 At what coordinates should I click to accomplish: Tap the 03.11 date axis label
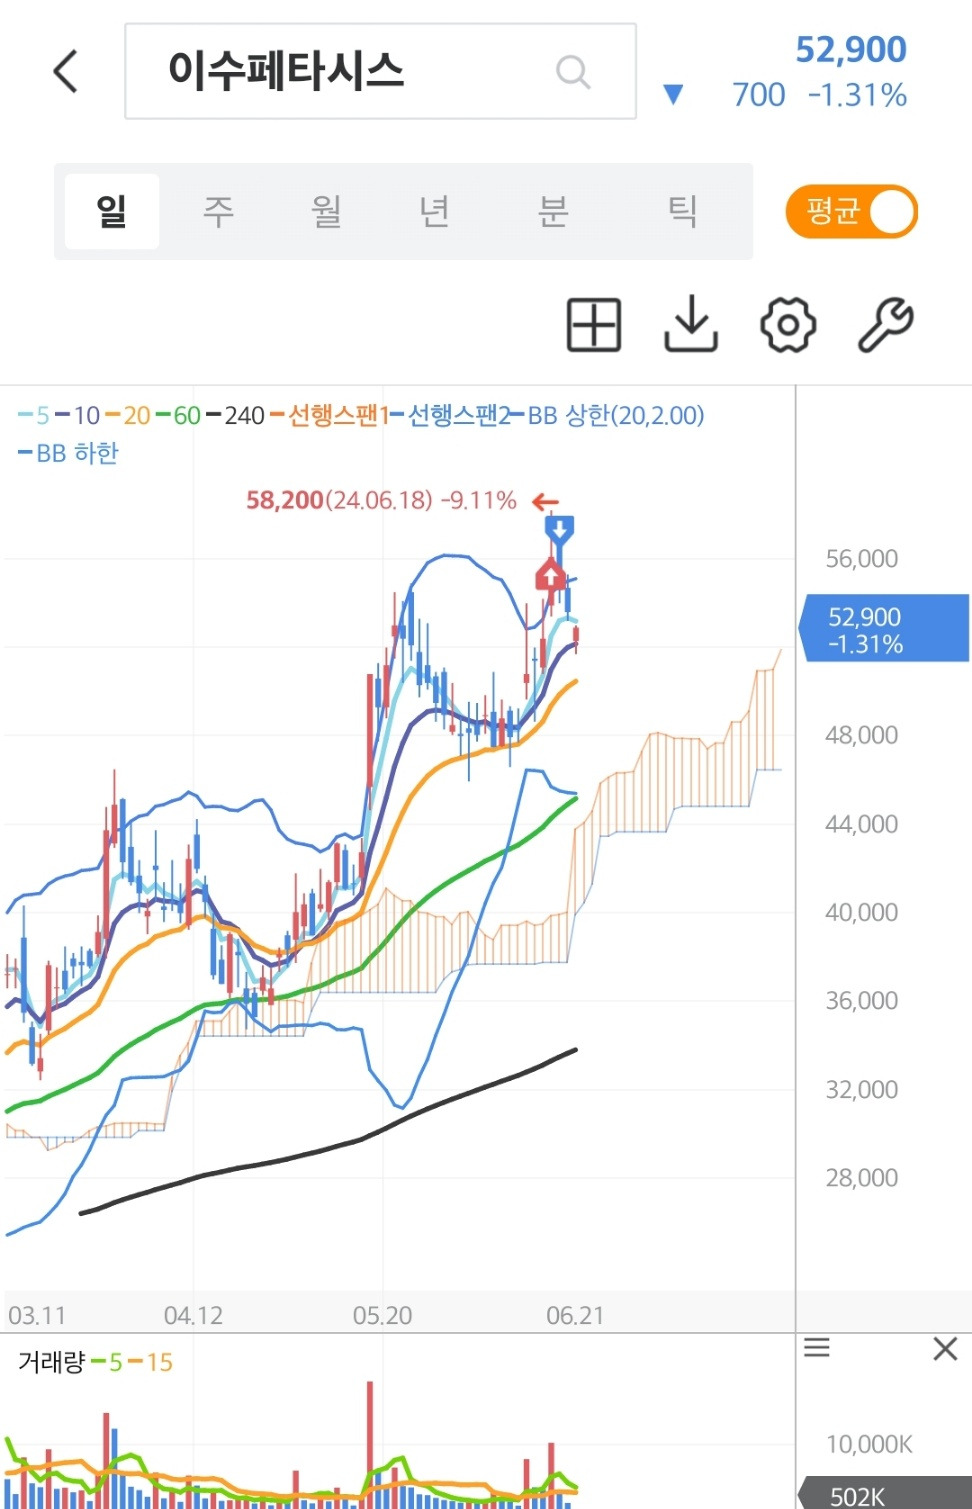[x=37, y=1315]
